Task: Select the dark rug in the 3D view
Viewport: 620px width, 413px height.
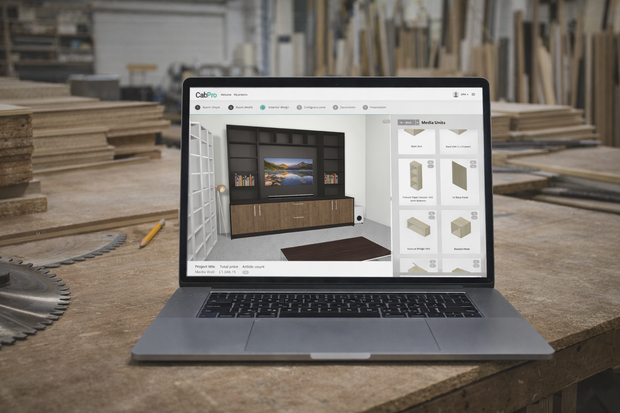Action: coord(335,249)
